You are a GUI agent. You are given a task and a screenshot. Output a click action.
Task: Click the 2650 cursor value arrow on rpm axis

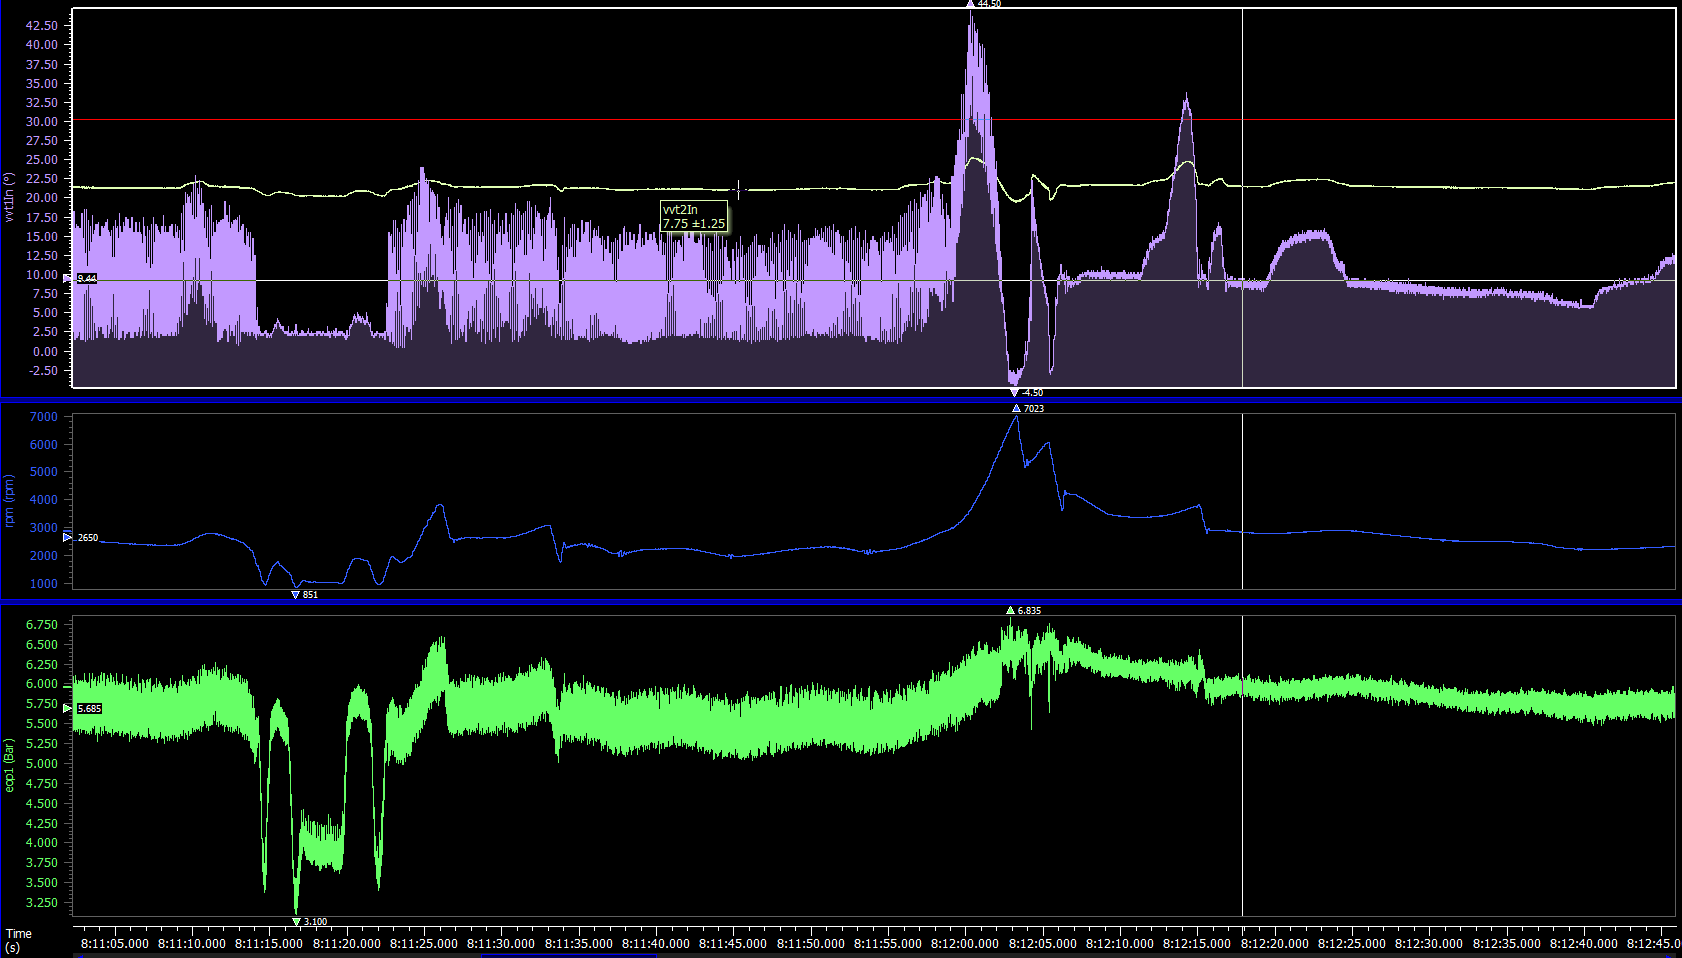68,537
